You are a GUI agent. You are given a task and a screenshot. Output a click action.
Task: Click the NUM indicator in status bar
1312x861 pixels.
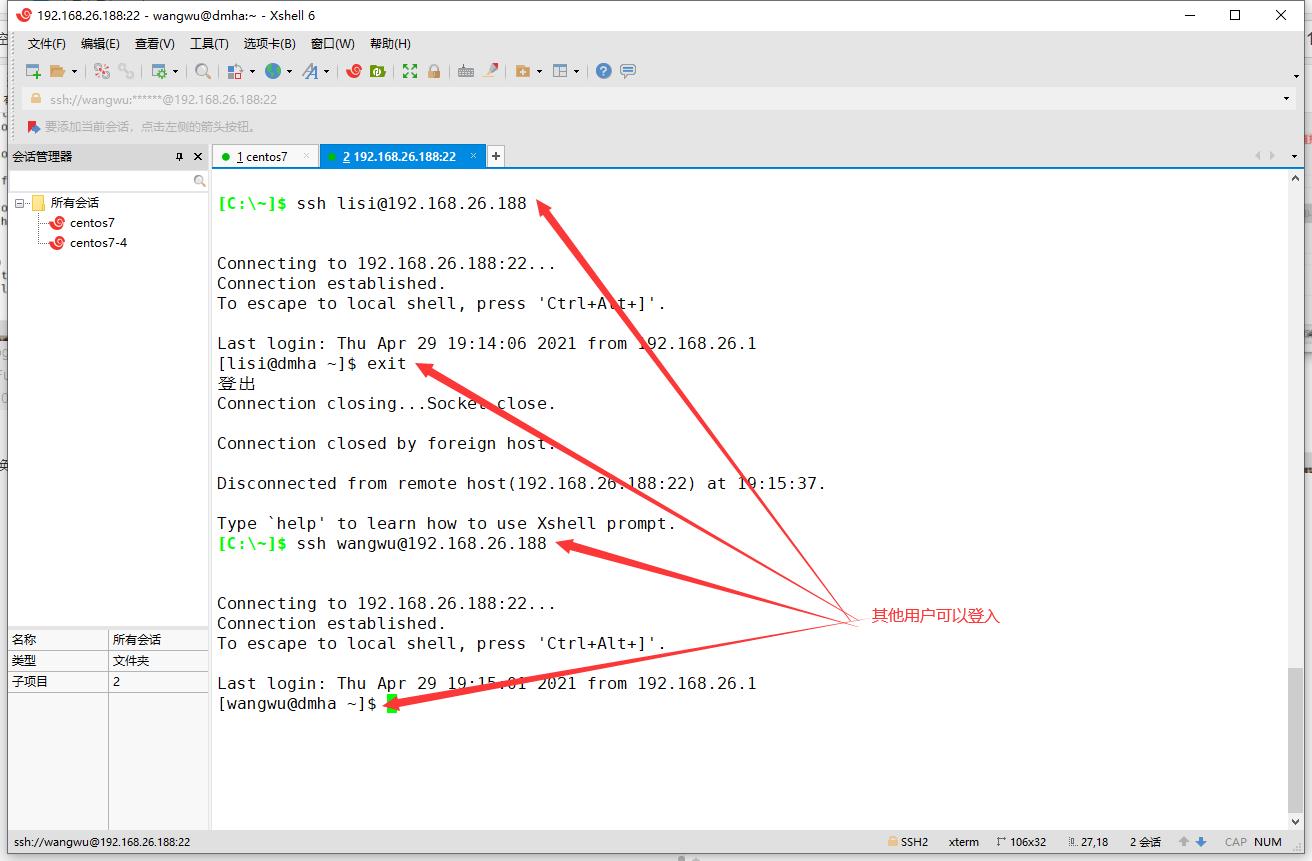[x=1268, y=842]
